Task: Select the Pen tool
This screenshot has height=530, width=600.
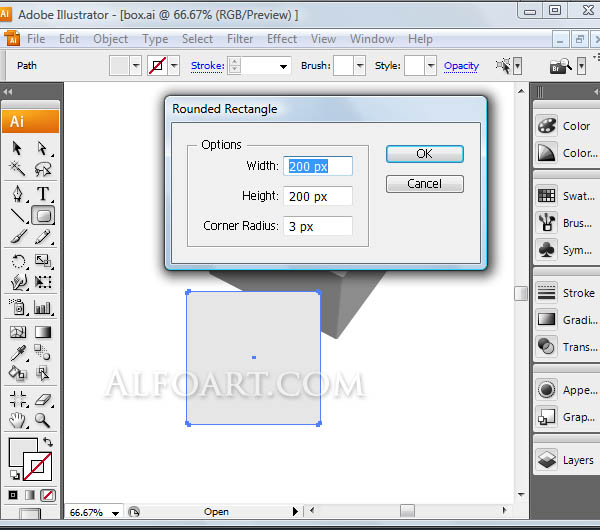Action: [x=18, y=194]
